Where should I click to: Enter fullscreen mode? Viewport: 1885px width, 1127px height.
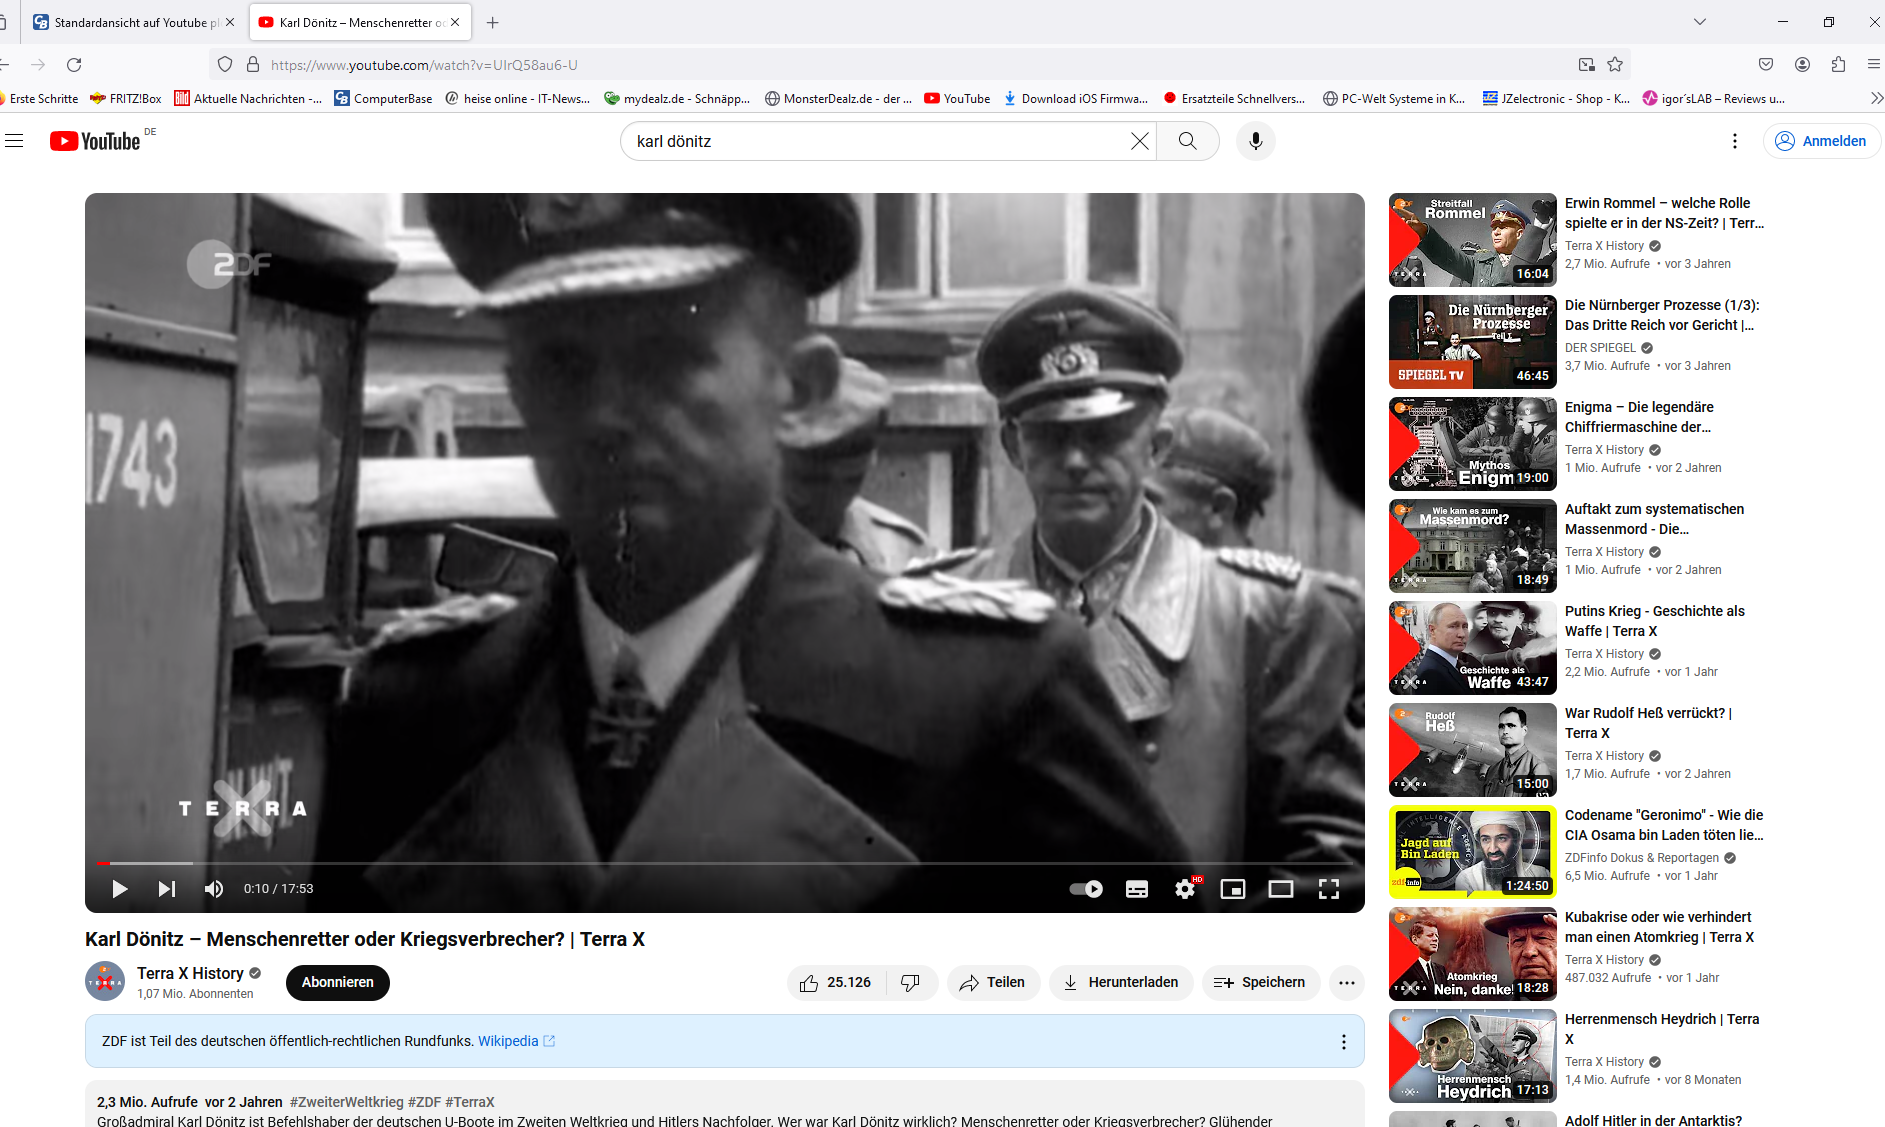pyautogui.click(x=1329, y=889)
